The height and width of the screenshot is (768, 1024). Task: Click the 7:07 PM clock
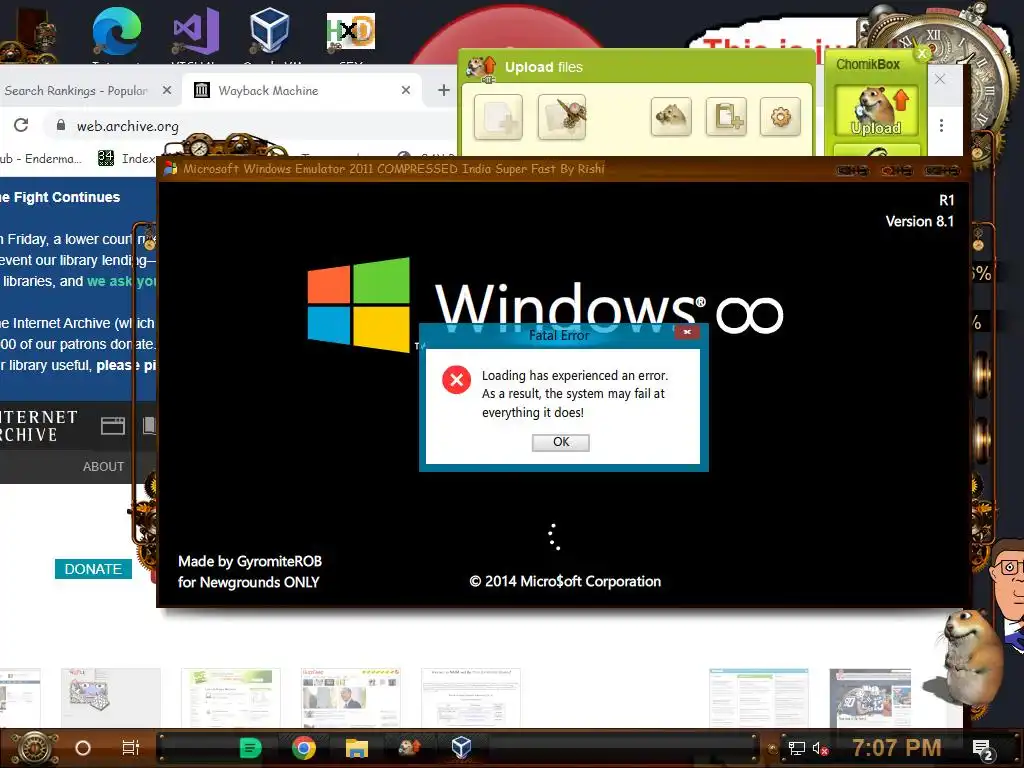tap(897, 748)
